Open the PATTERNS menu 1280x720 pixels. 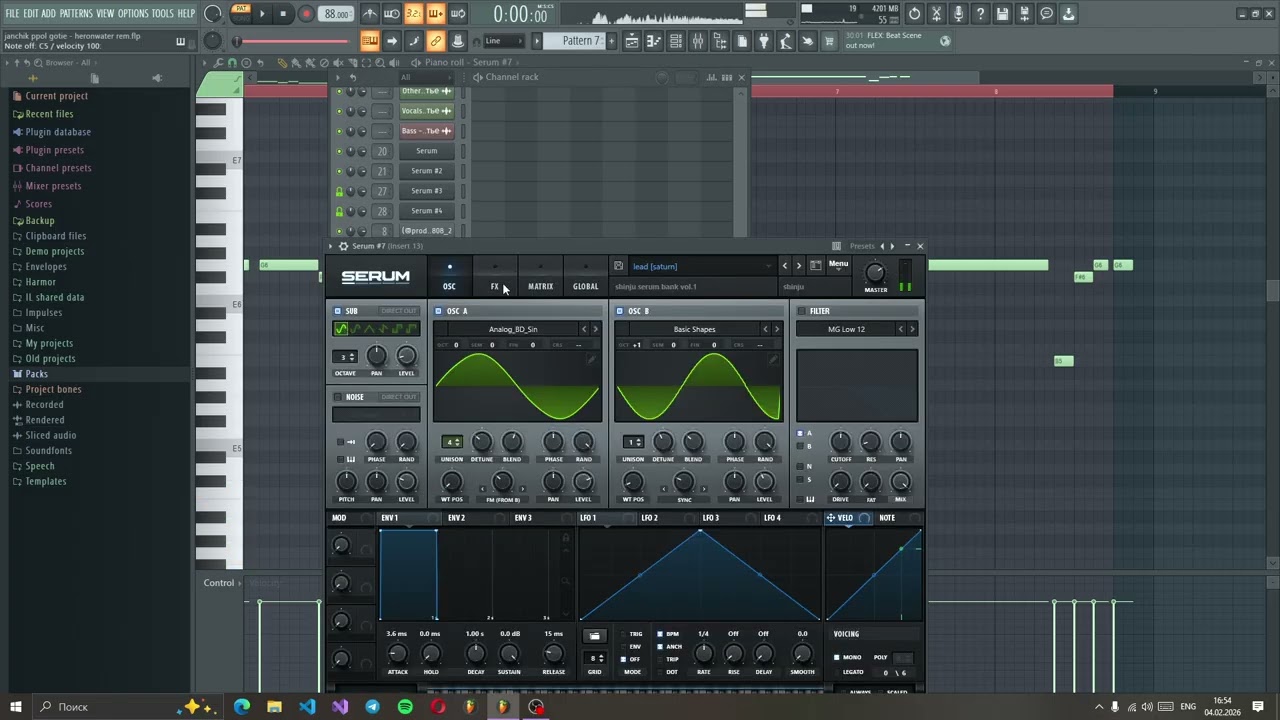76,13
